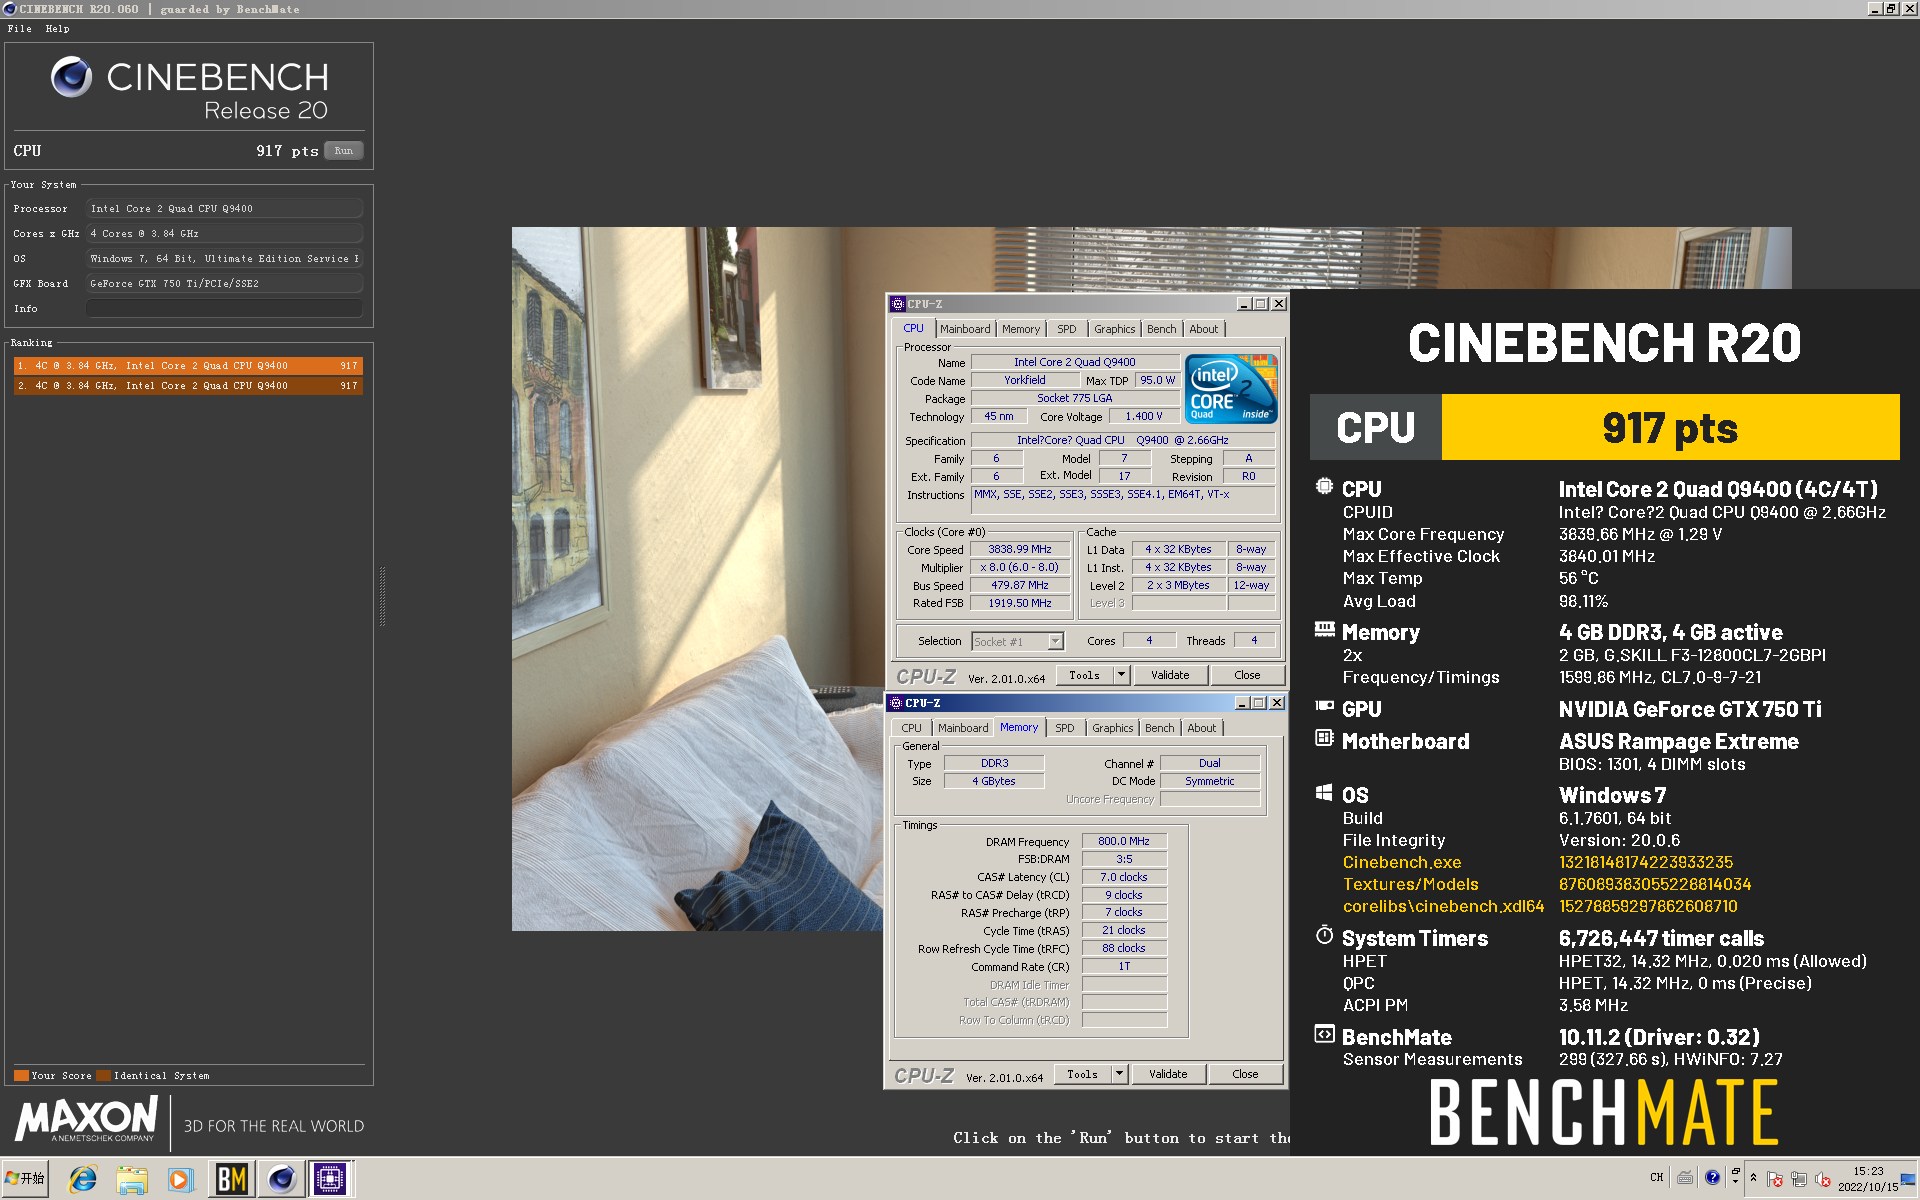The image size is (1920, 1200).
Task: Run the CPU benchmark in Cinebench
Action: point(343,151)
